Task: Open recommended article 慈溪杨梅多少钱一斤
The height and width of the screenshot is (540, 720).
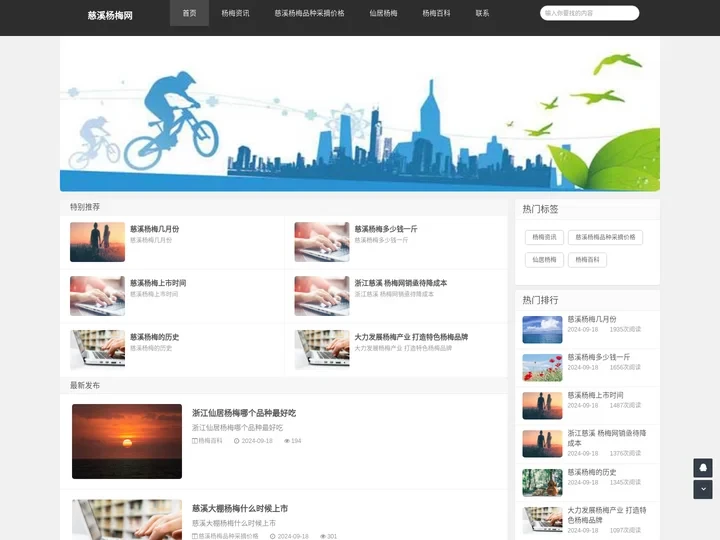Action: click(386, 229)
